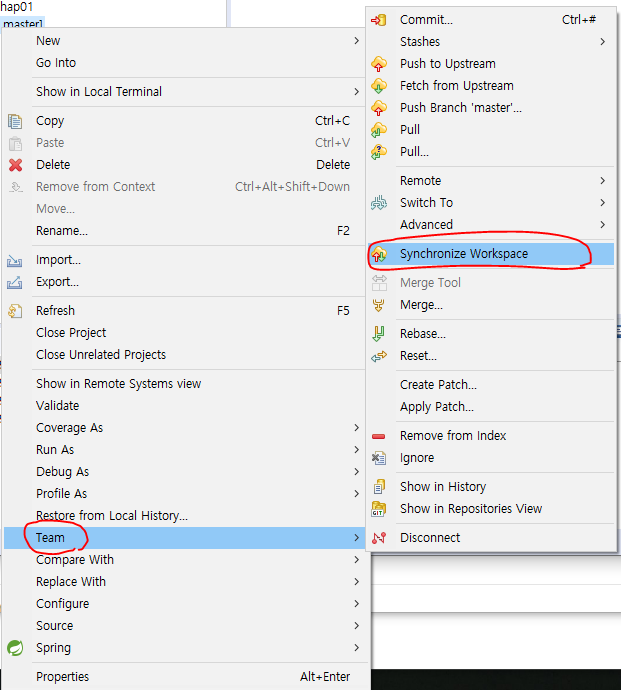
Task: Expand the Configure submenu arrow
Action: pos(356,604)
